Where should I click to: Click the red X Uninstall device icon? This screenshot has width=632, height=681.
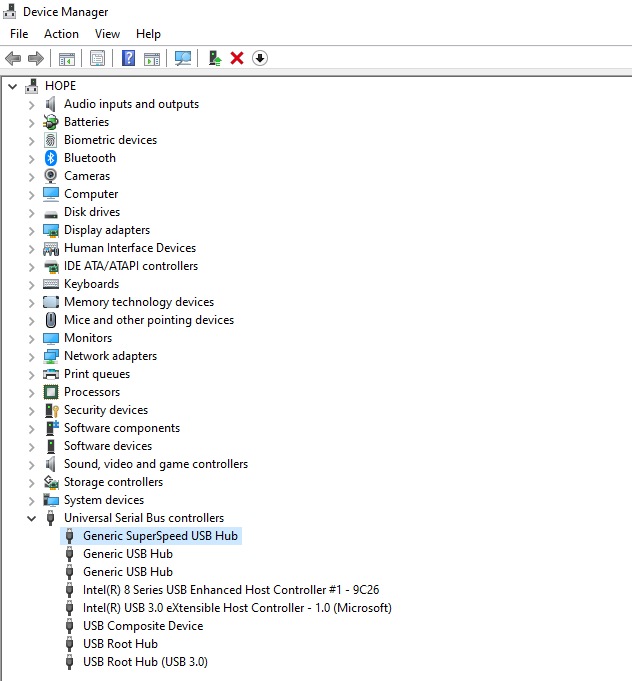(237, 58)
